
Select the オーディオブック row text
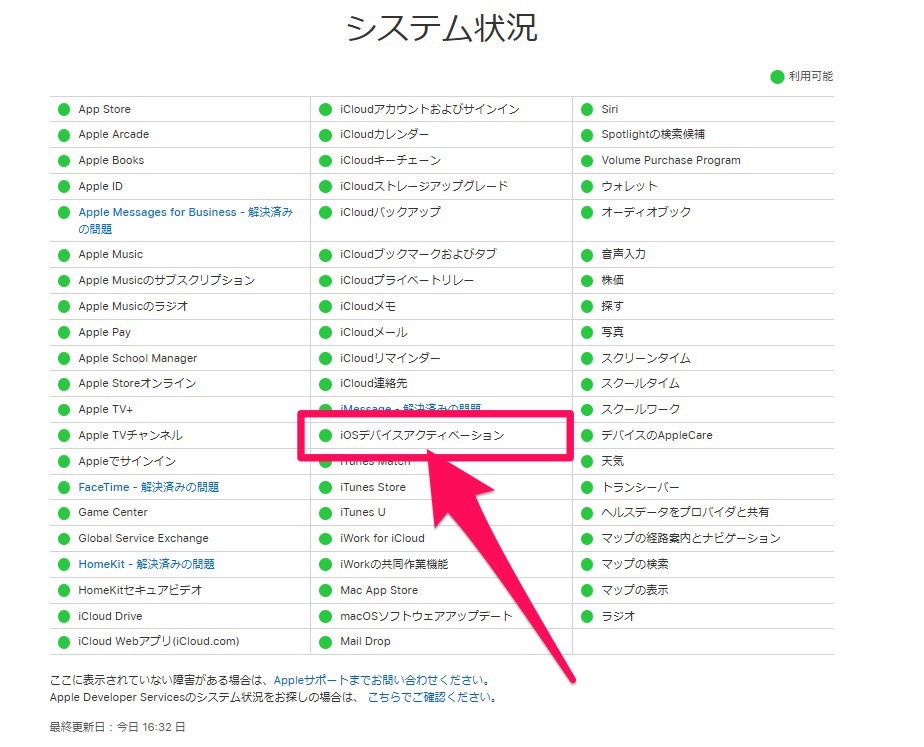point(646,212)
